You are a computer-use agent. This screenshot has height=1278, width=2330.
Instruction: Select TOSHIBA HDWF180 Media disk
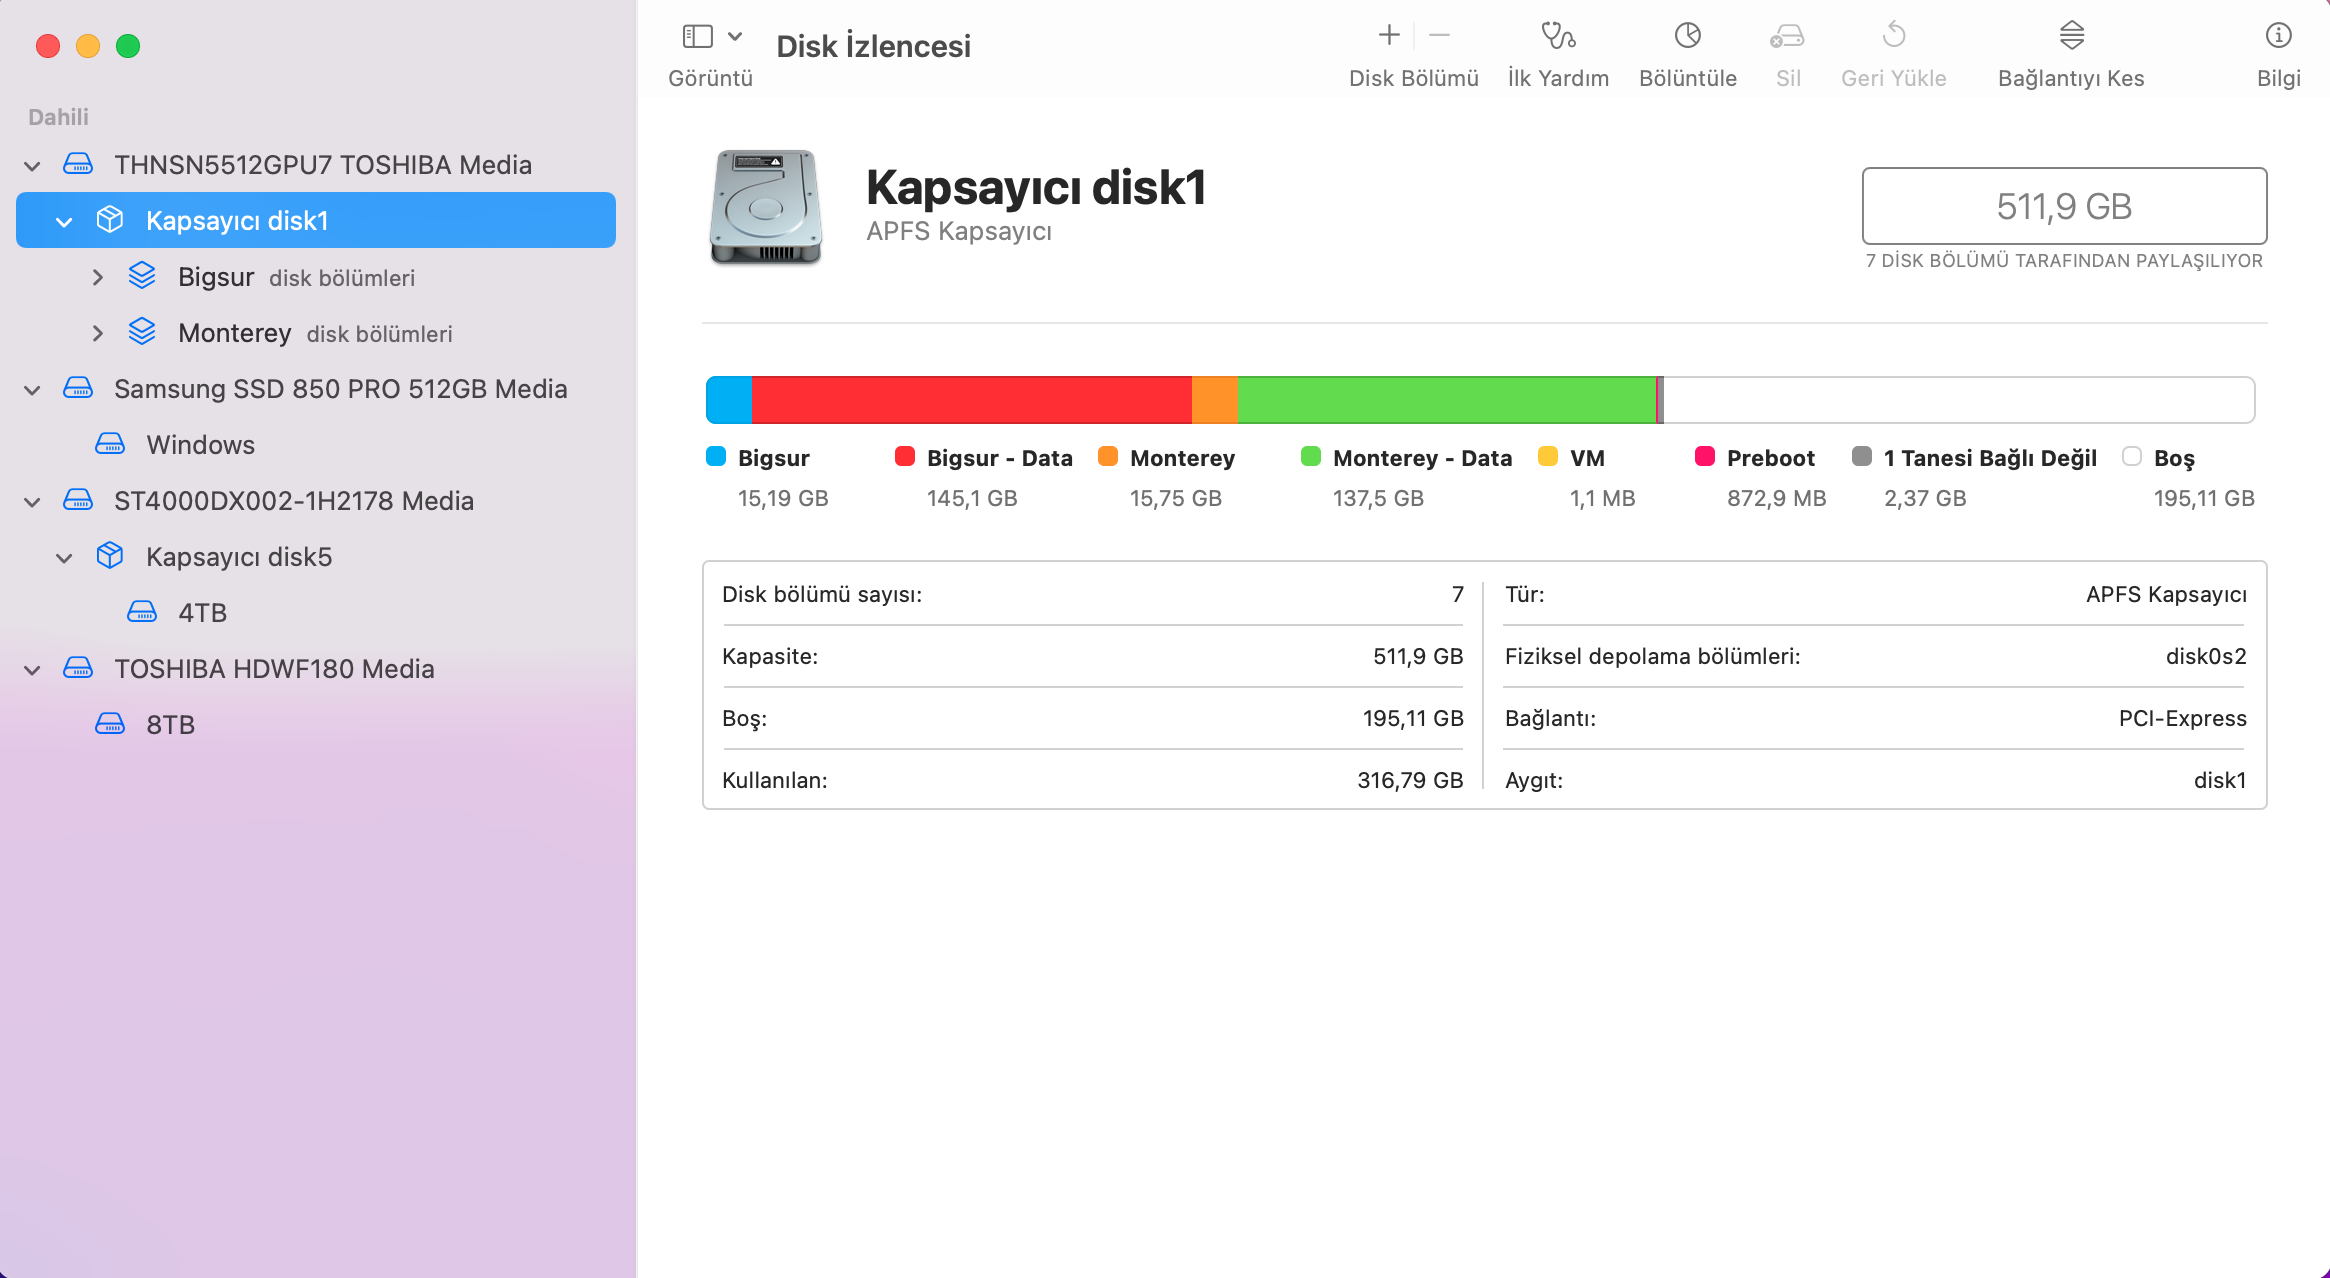tap(274, 669)
